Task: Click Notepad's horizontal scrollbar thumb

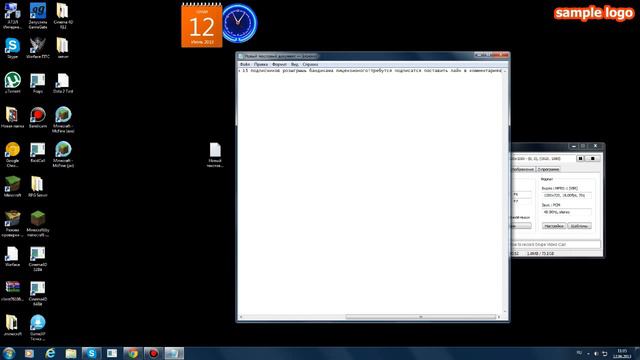Action: point(420,317)
